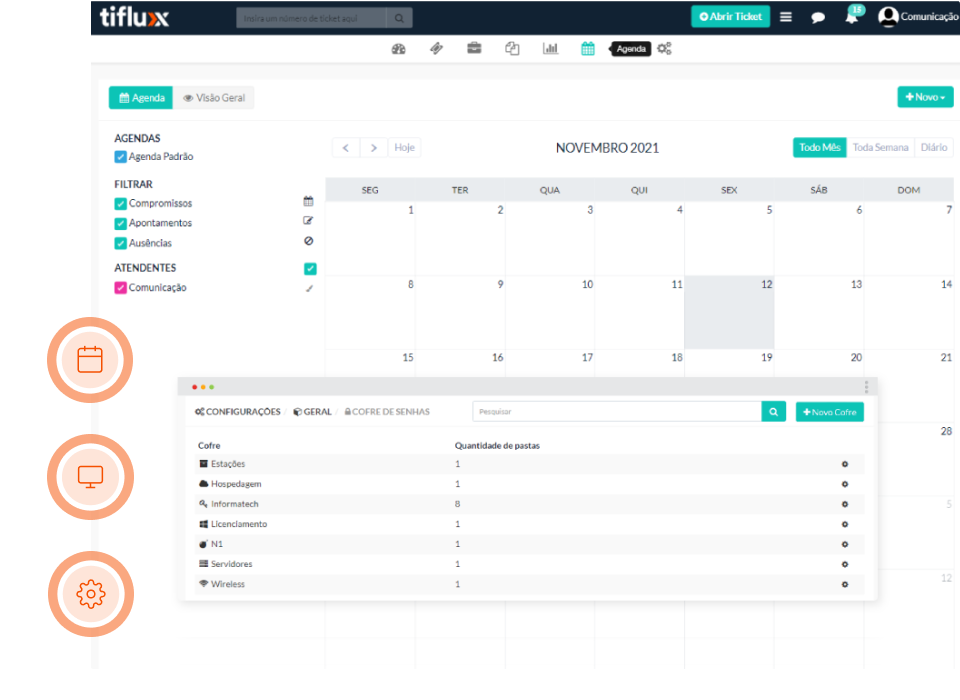This screenshot has width=960, height=700.
Task: Toggle the Comunicação attendant checkbox
Action: (121, 288)
